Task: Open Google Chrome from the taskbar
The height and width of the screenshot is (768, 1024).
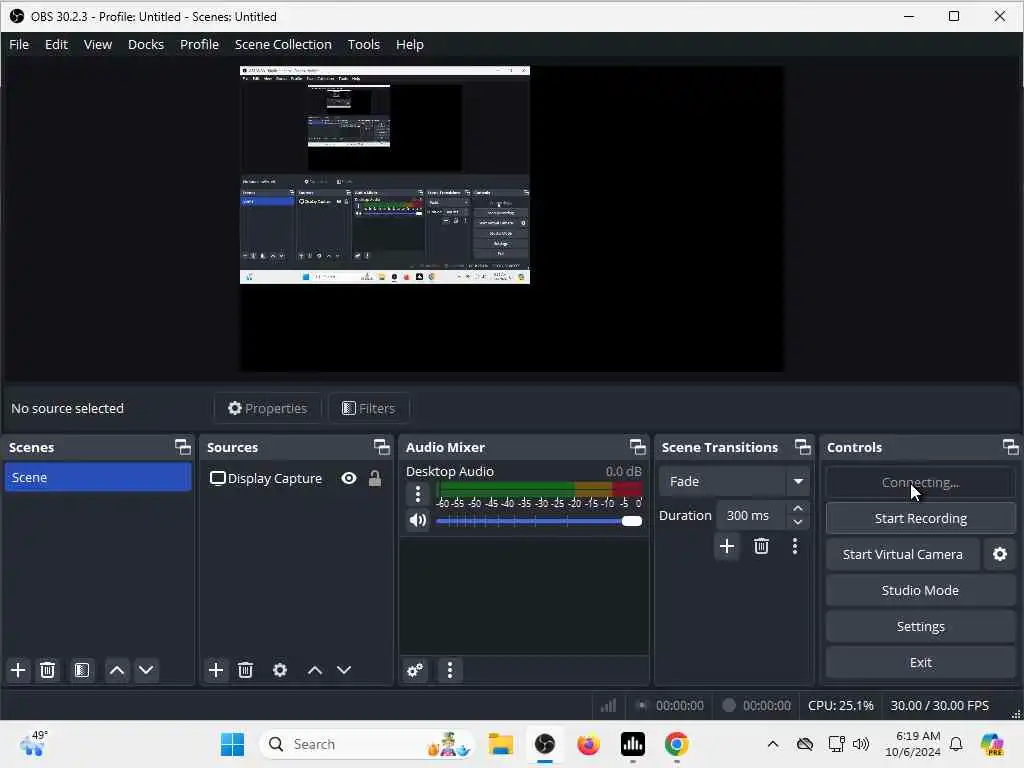Action: click(677, 744)
